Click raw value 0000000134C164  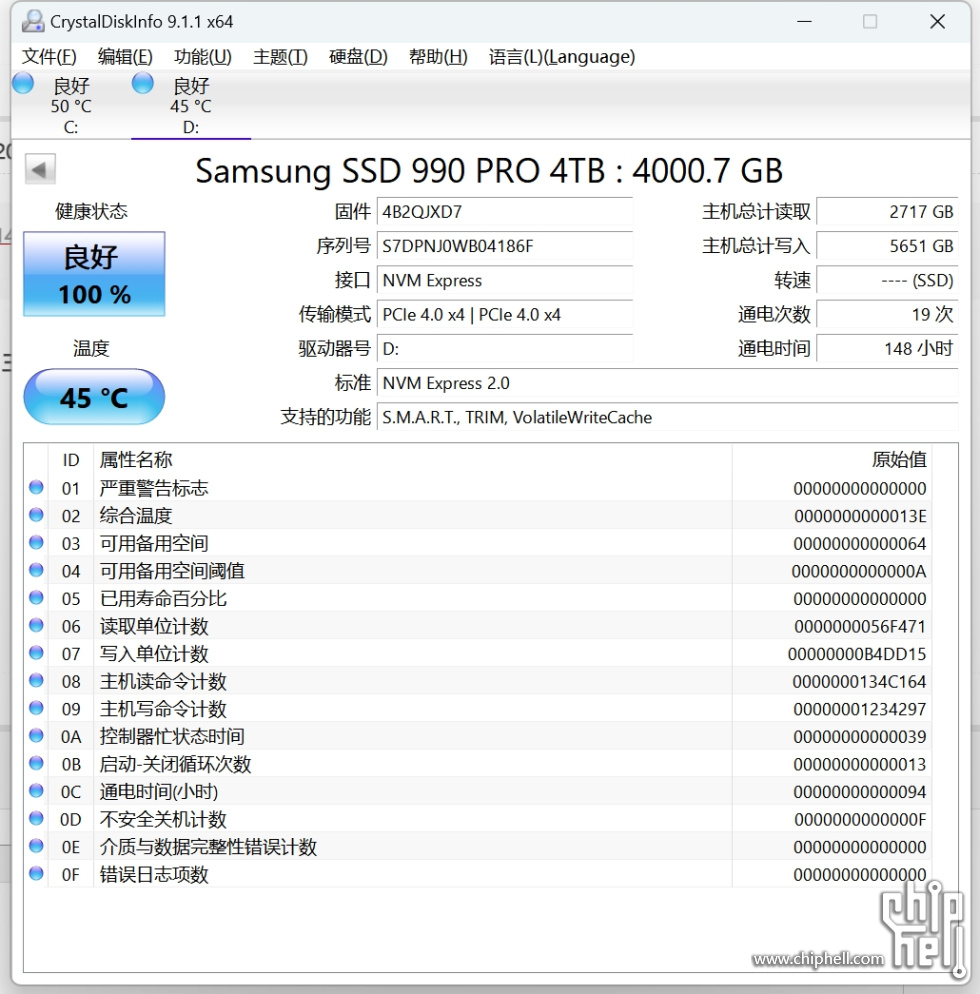coord(859,681)
